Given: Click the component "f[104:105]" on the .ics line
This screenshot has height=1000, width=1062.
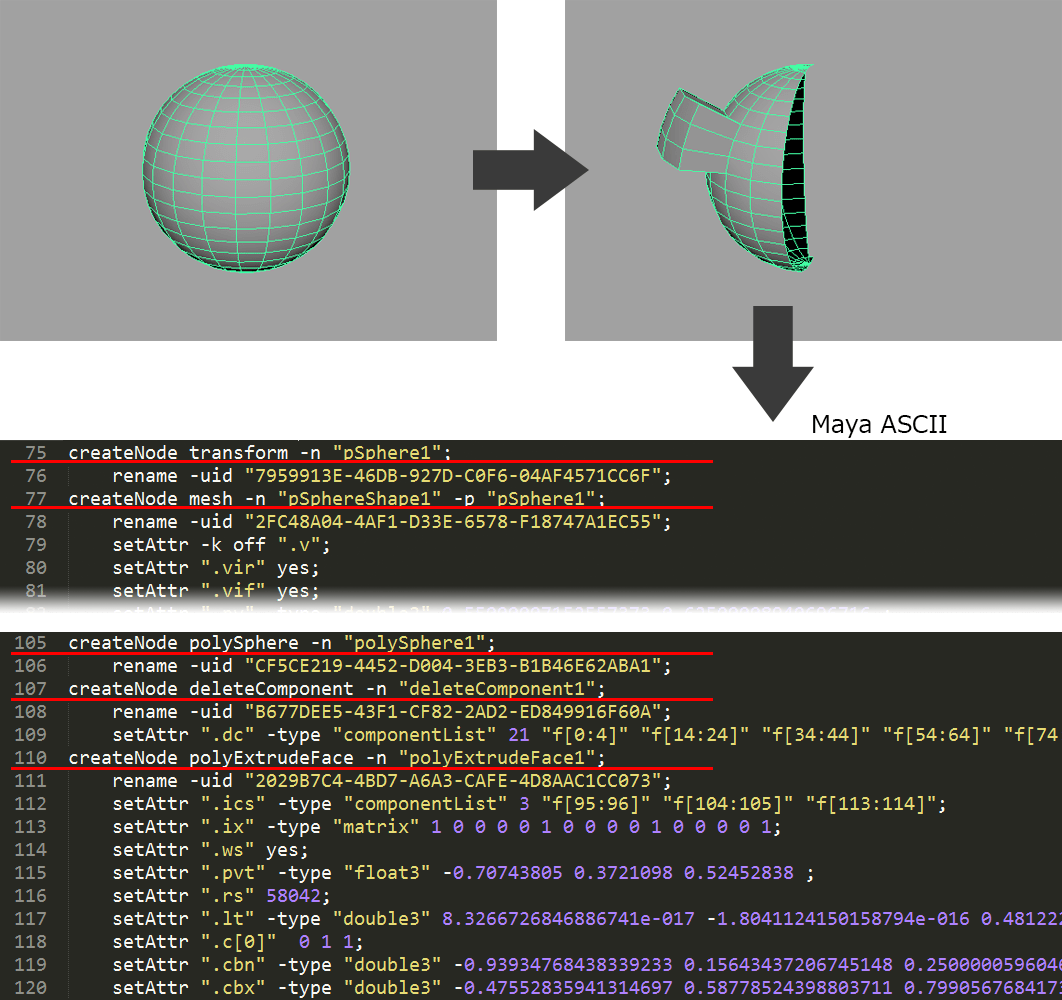Looking at the screenshot, I should (728, 804).
